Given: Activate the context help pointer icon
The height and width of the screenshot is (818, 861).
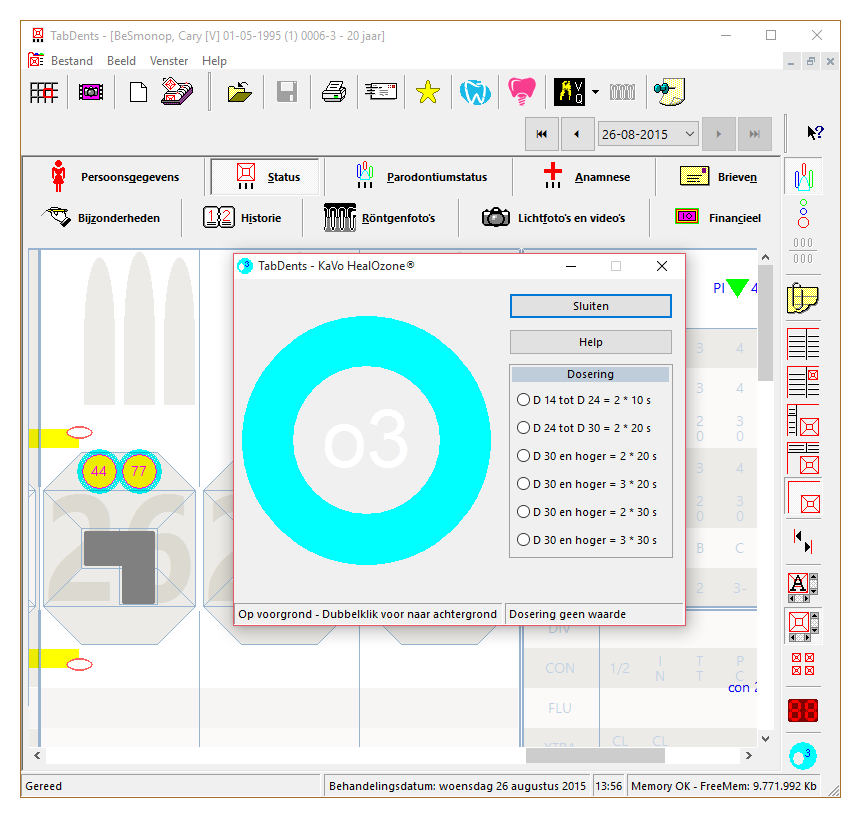Looking at the screenshot, I should point(815,132).
